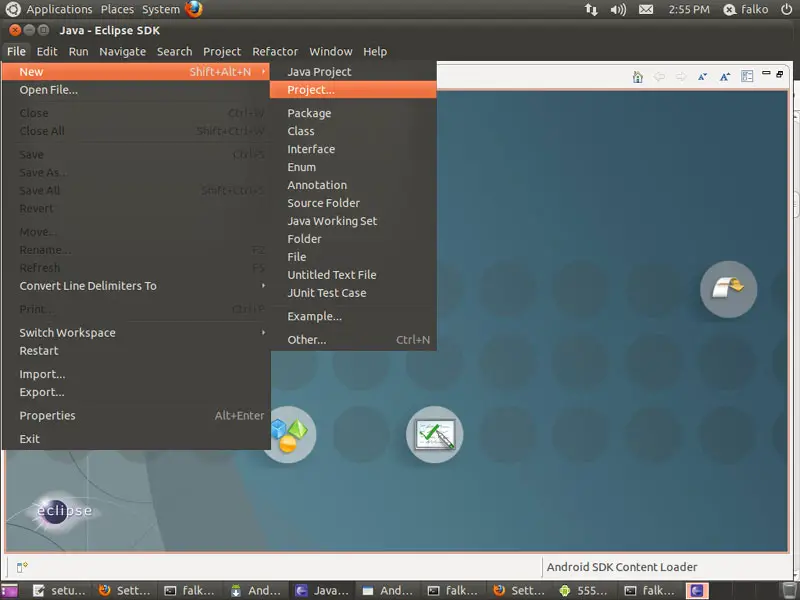Open the Workbench arrow circle icon
Screen dimensions: 800x600
[728, 289]
